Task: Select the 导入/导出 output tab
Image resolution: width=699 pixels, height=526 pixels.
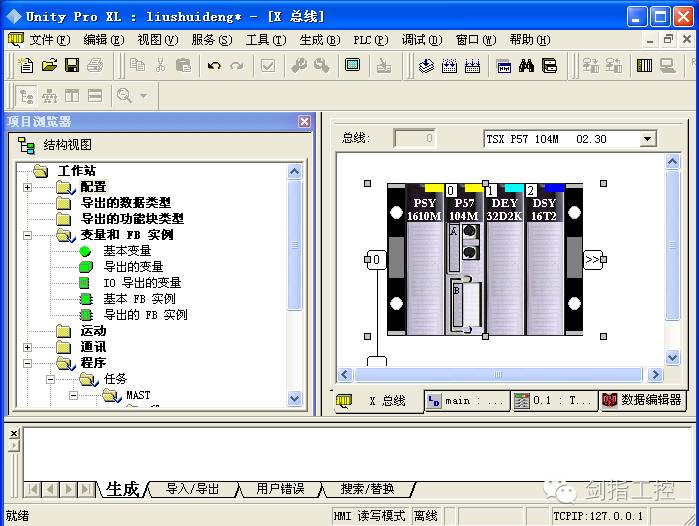Action: pos(193,489)
